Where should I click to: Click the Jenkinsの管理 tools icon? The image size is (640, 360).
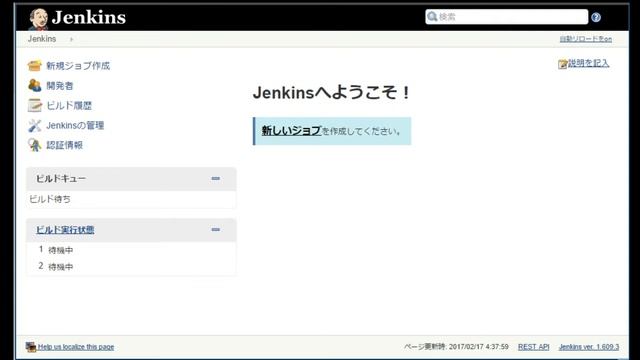(x=35, y=125)
